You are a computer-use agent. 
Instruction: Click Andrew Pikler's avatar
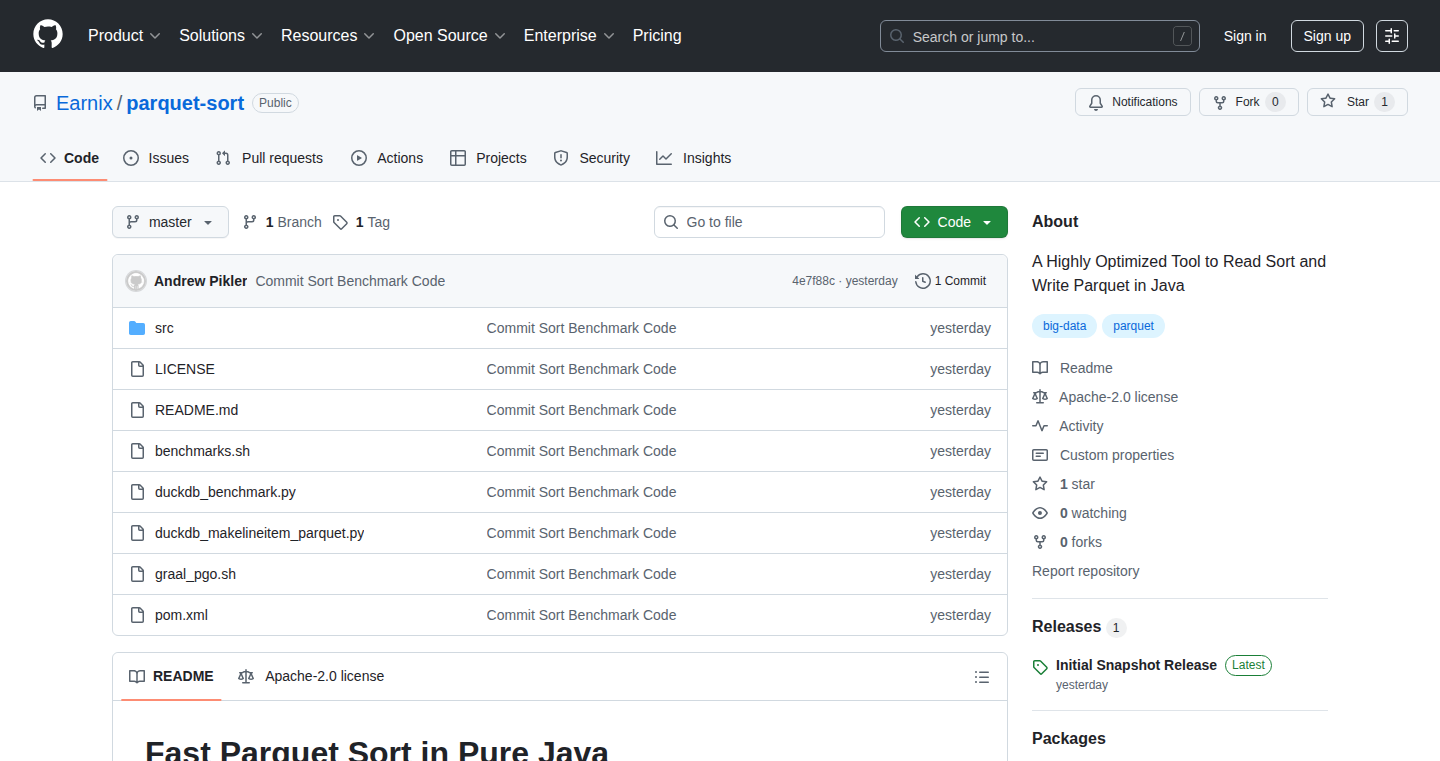(x=136, y=281)
